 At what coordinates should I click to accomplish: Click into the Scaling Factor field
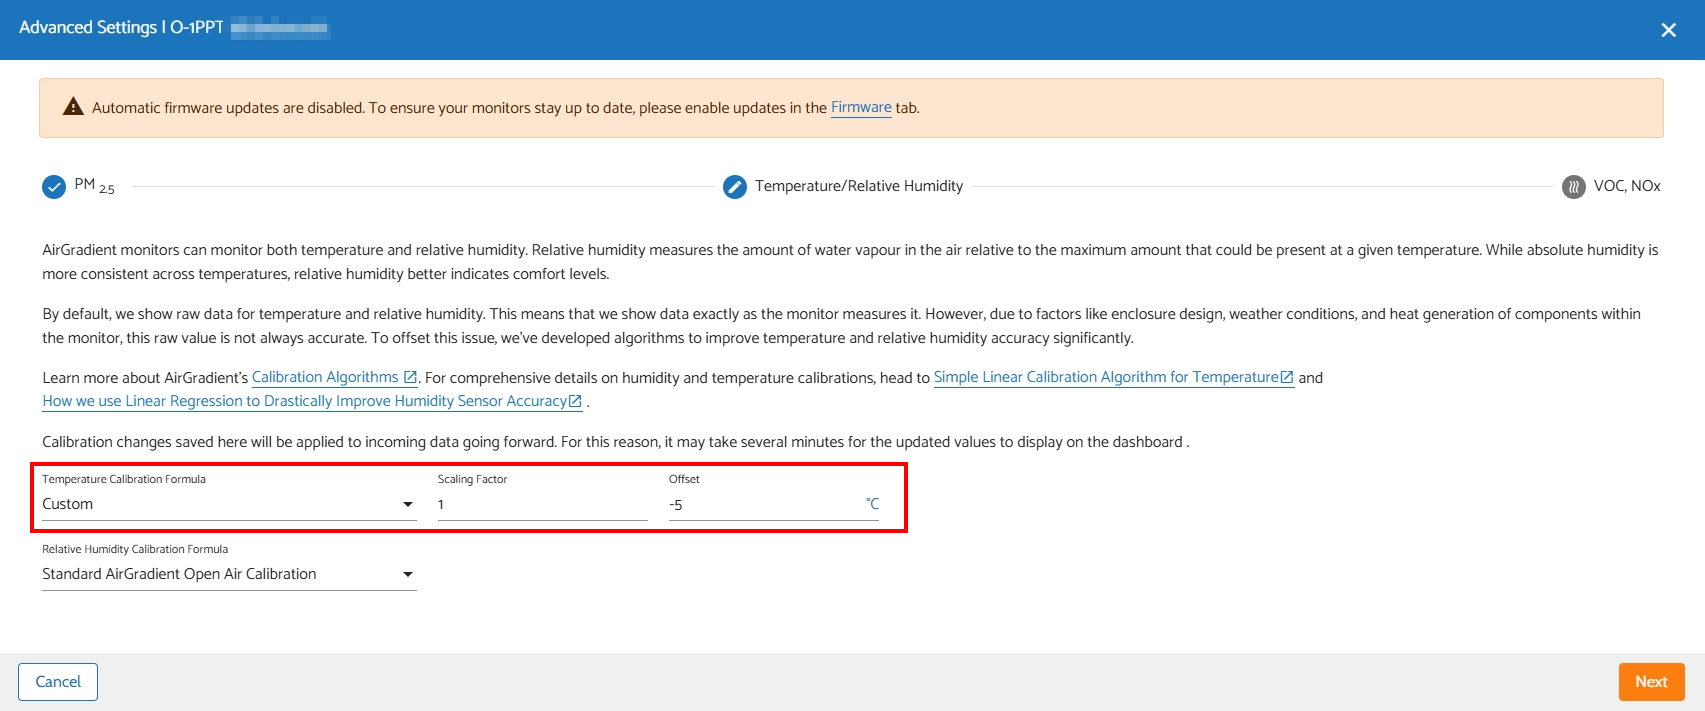click(542, 505)
